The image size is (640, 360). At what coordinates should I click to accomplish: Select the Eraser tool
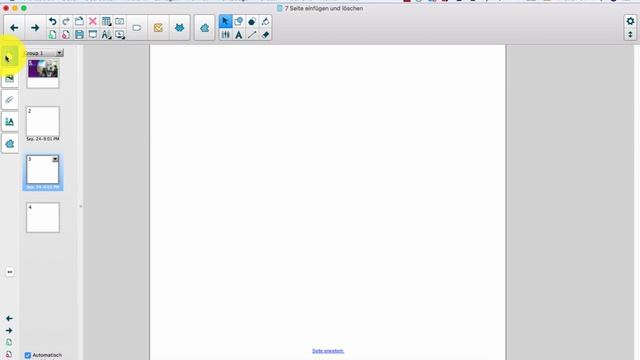click(x=266, y=35)
